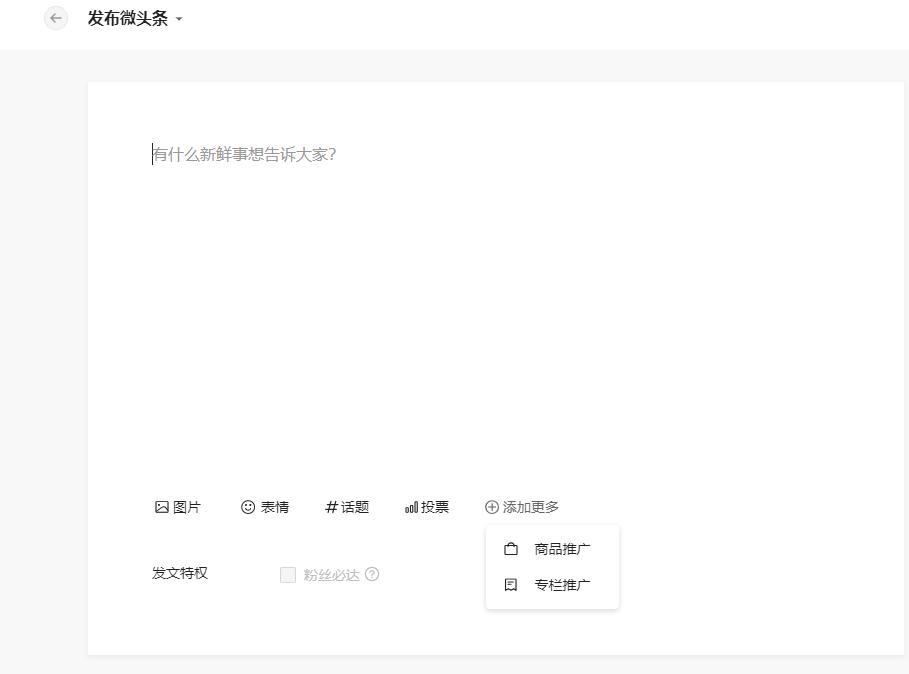909x674 pixels.
Task: Select the bar-chart poll icon beside 投票
Action: [x=410, y=507]
